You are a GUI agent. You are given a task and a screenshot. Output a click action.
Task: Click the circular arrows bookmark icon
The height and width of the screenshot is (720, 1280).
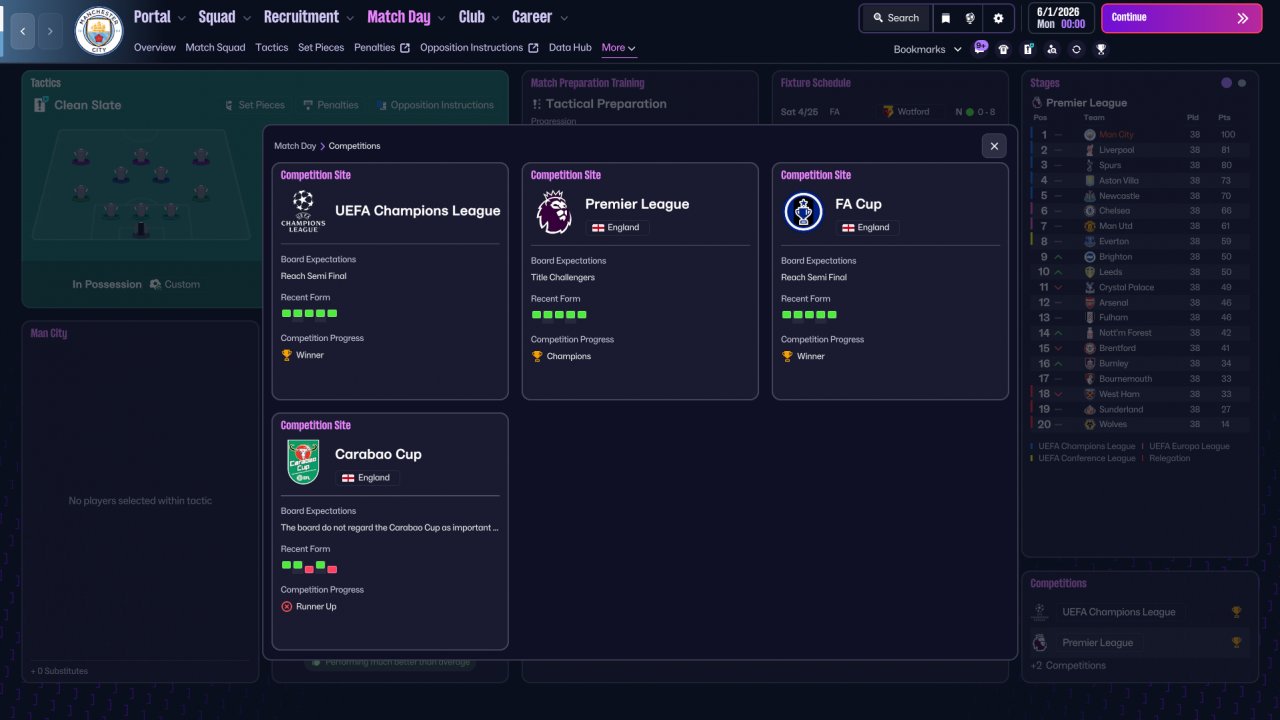coord(1076,49)
